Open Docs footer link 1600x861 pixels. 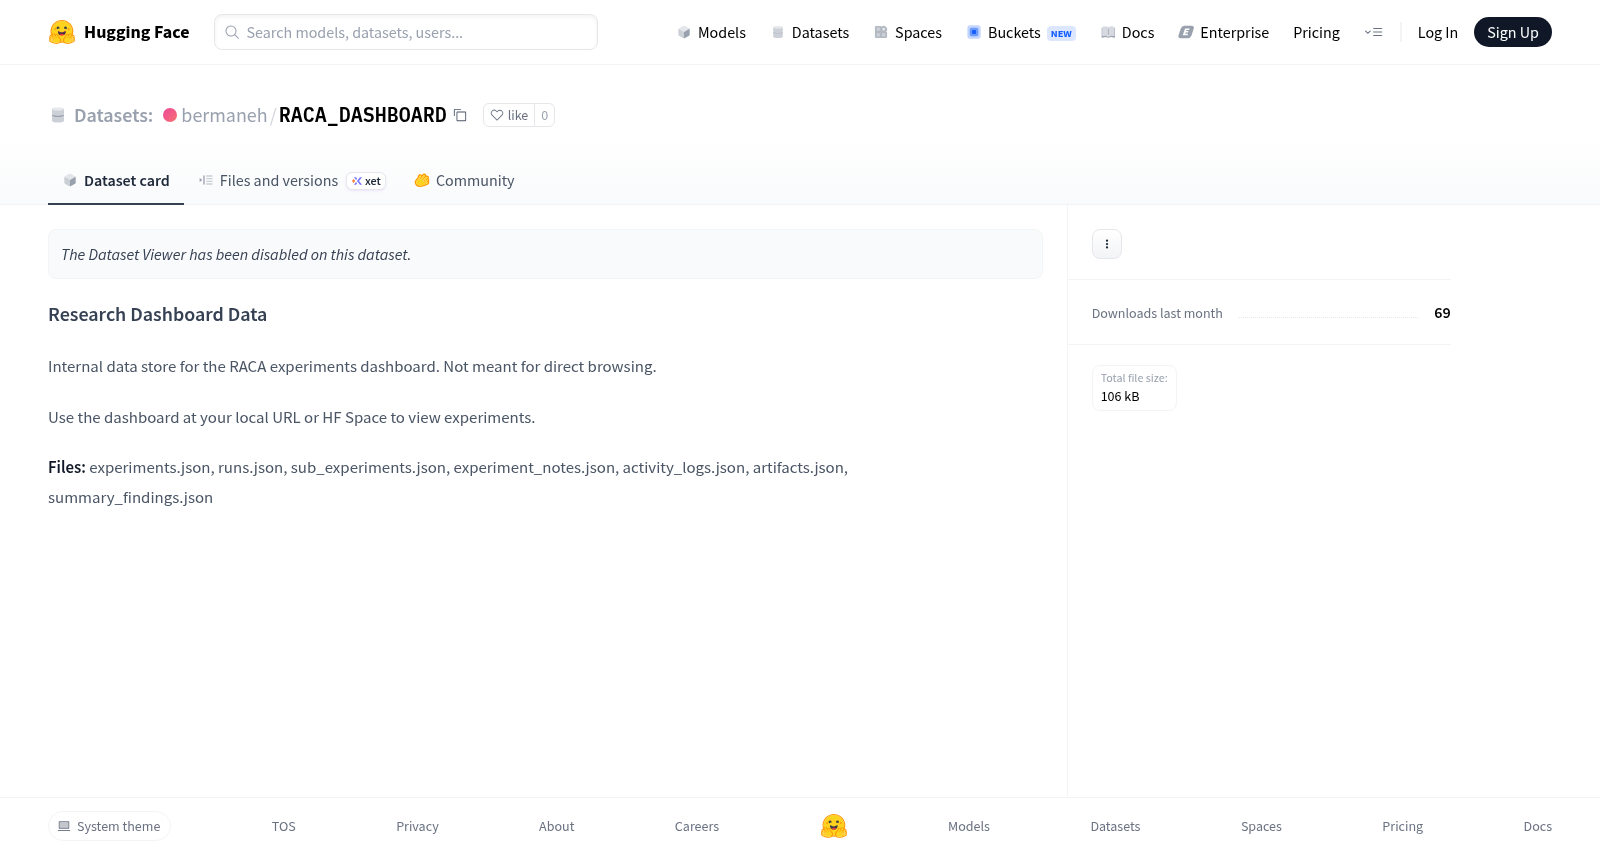pos(1537,826)
